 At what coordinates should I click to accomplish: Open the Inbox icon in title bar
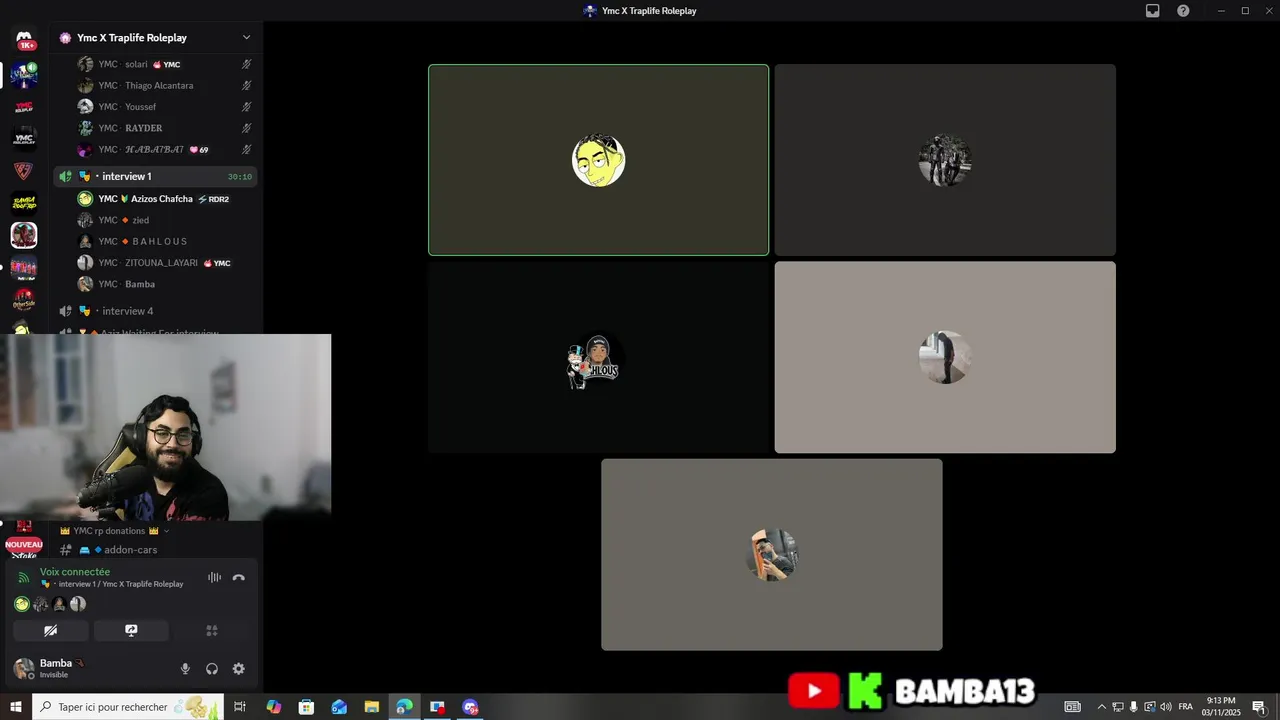click(1152, 11)
